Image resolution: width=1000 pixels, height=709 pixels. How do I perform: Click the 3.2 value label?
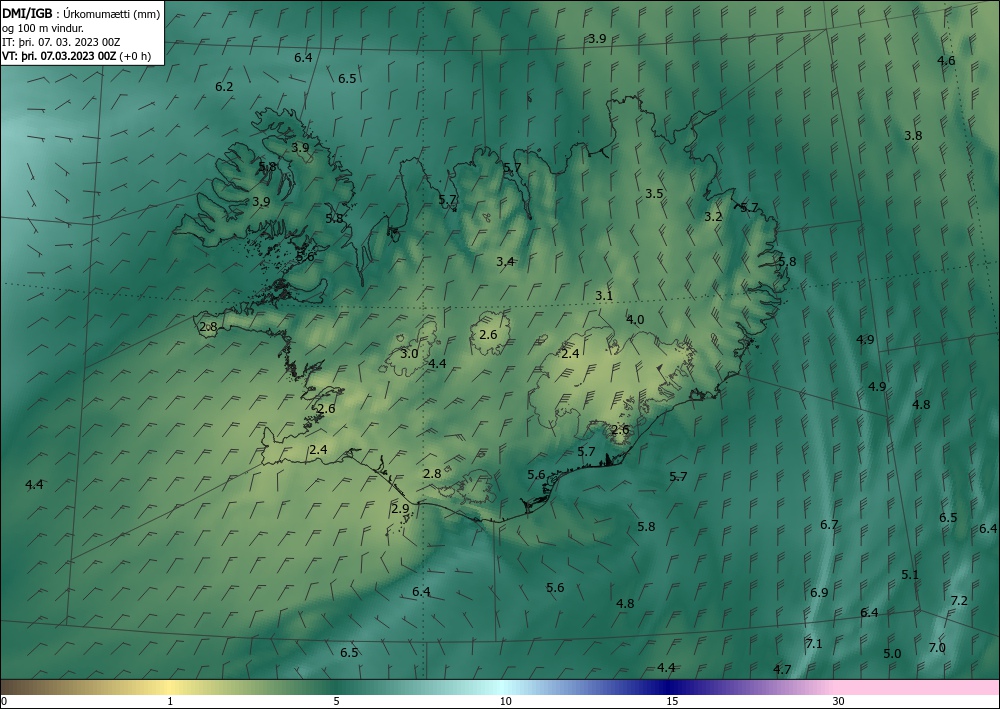713,217
